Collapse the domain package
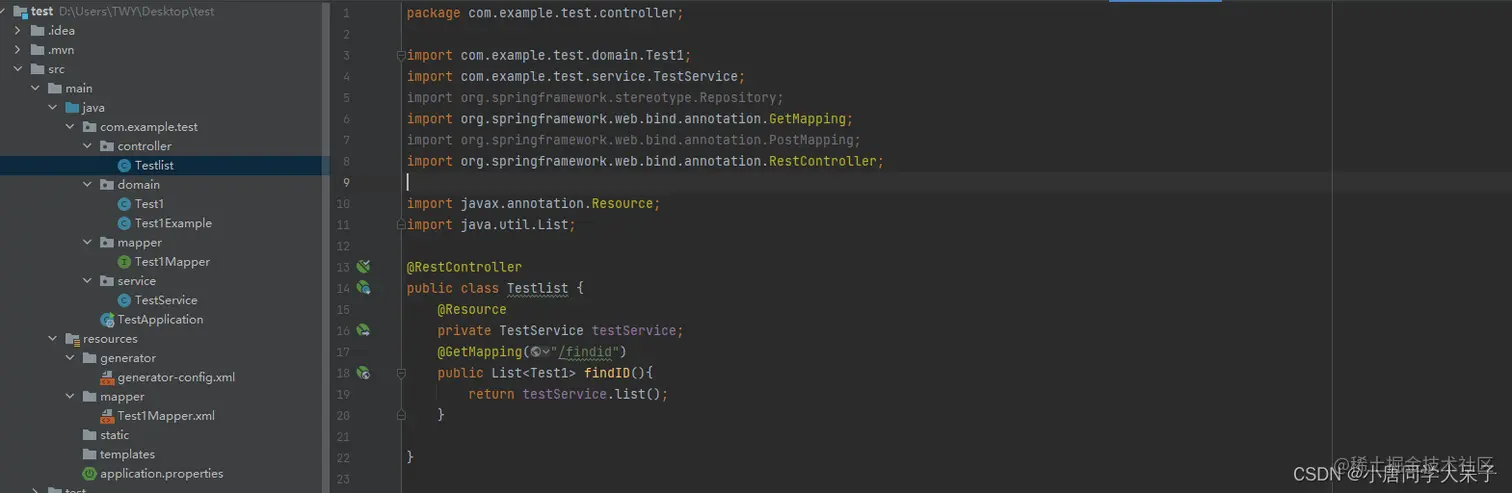 click(88, 185)
